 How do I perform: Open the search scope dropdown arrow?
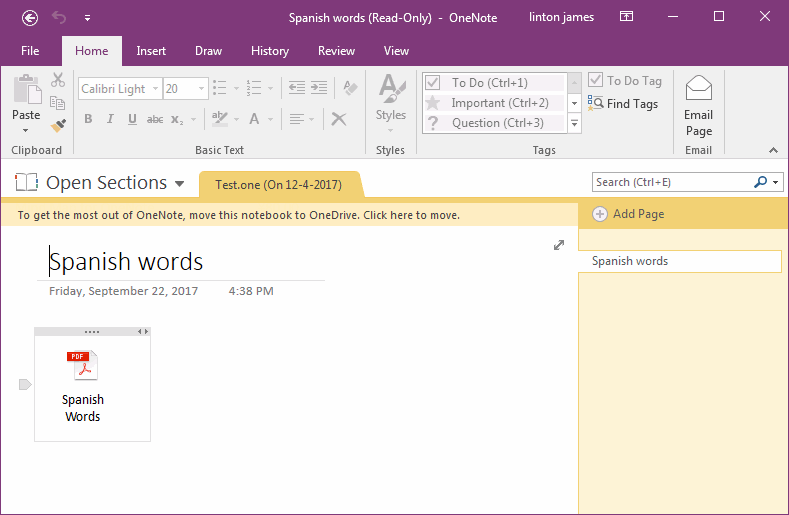(x=775, y=182)
